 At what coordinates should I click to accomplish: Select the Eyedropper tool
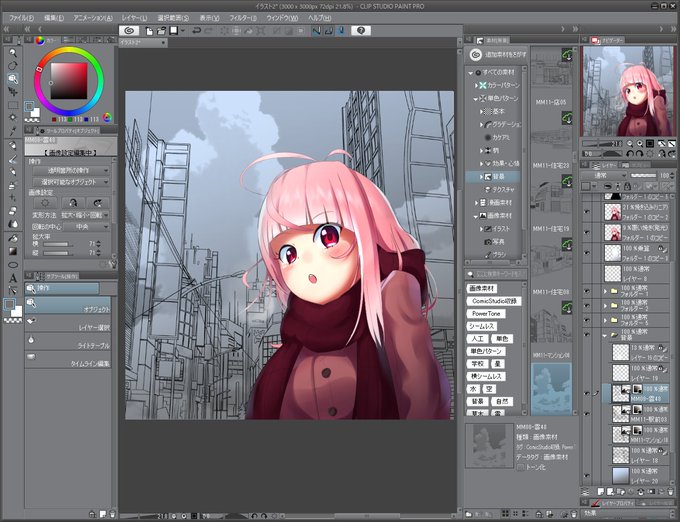[13, 131]
